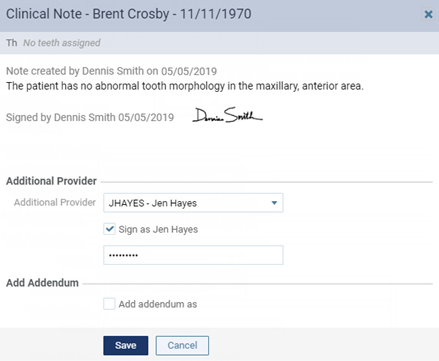Viewport: 439px width, 361px height.
Task: Enable the 'Add addendum as' checkbox
Action: tap(109, 304)
